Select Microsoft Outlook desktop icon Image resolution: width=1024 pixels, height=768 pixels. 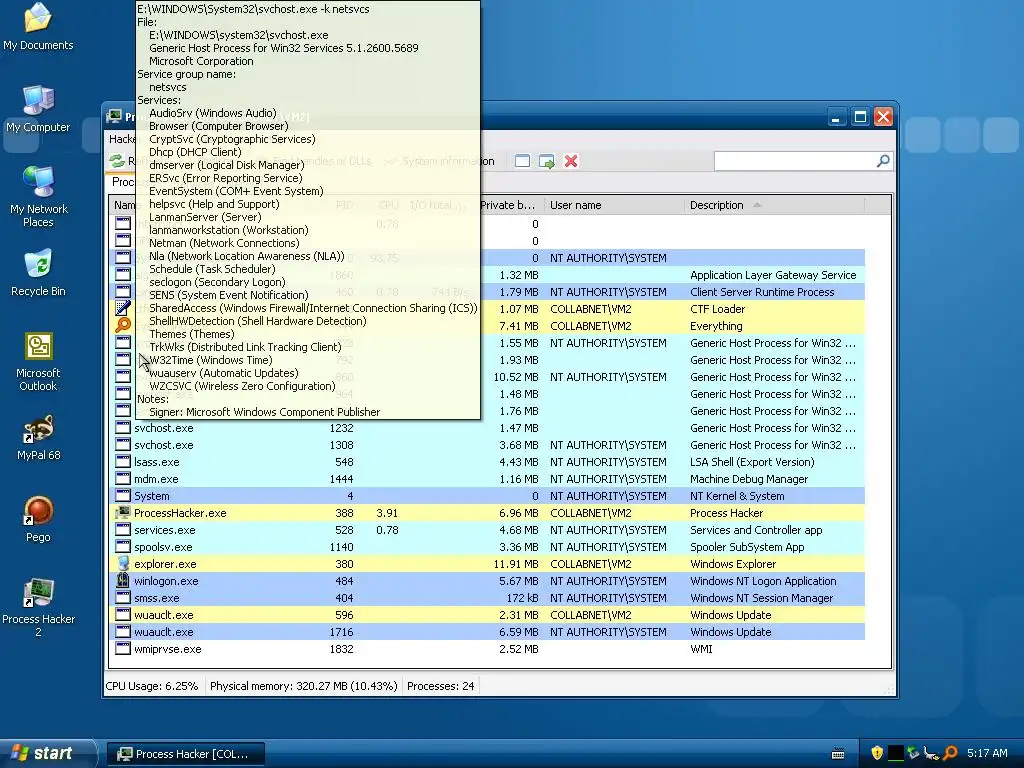click(38, 362)
